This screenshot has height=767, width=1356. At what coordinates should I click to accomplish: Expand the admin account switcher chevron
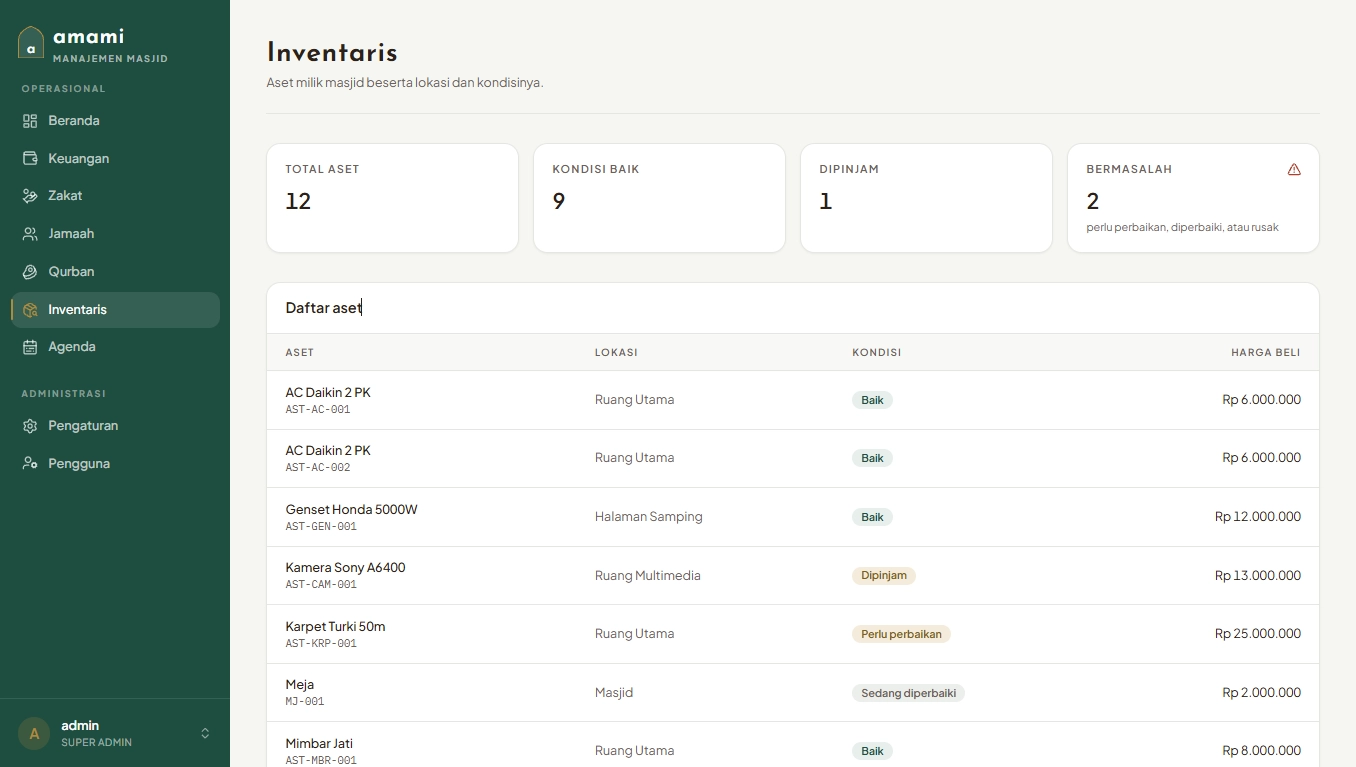[x=205, y=733]
